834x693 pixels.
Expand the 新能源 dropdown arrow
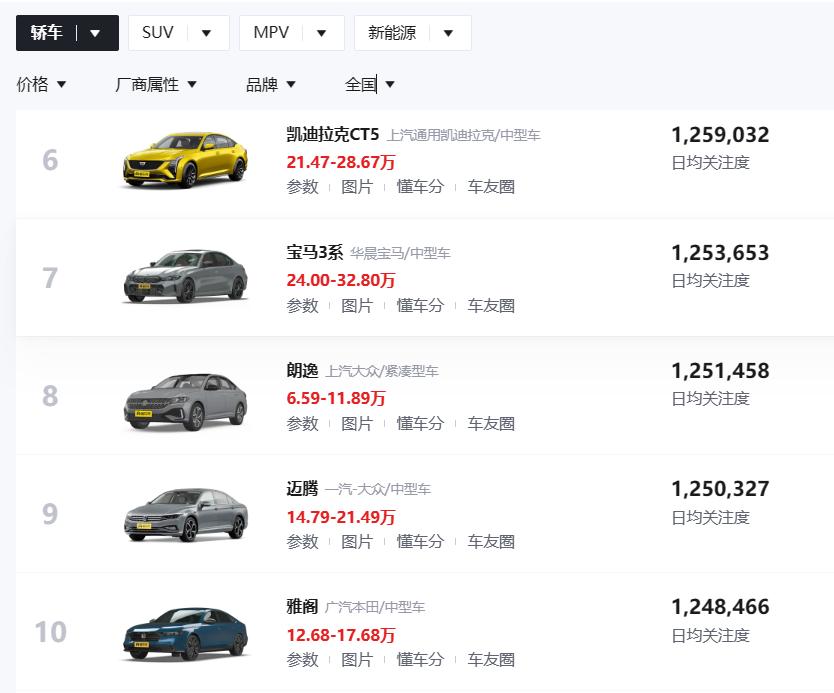point(448,34)
